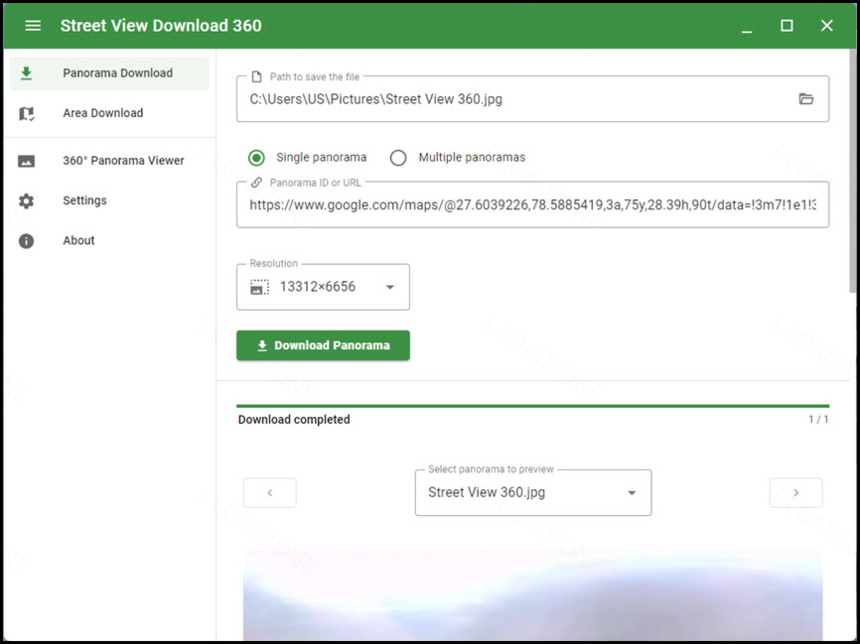Open the About page

tap(110, 241)
